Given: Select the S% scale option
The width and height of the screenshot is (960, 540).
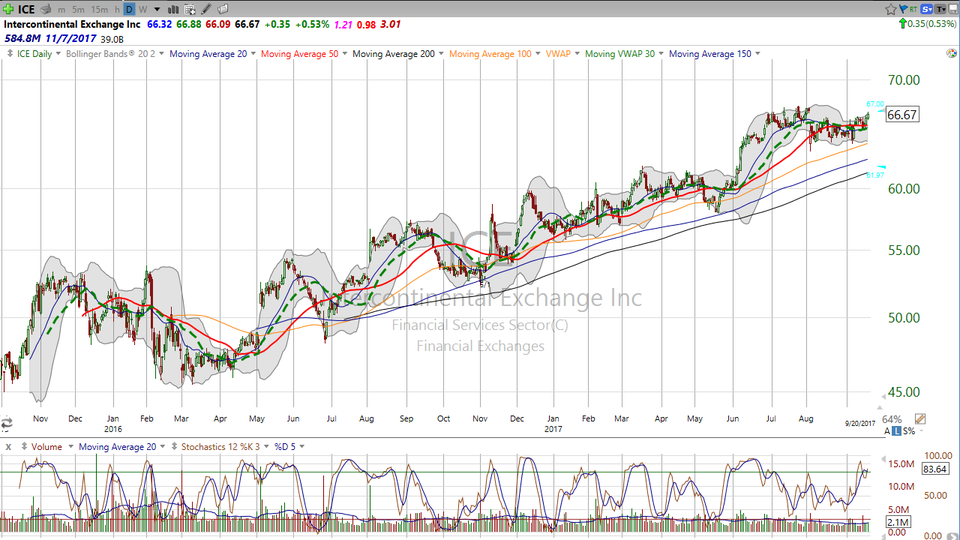Looking at the screenshot, I should coord(909,431).
